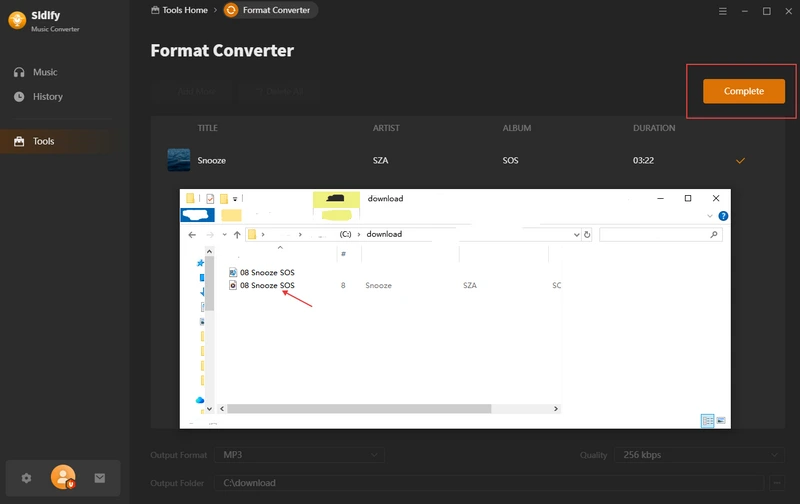Click the orange Complete button
Viewport: 800px width, 504px height.
744,91
